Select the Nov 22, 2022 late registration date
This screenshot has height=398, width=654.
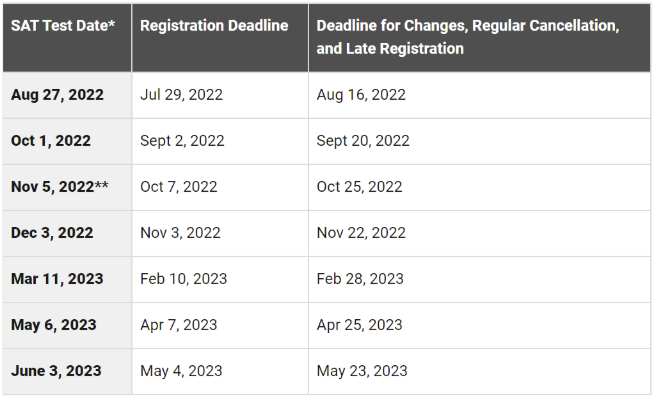(361, 233)
